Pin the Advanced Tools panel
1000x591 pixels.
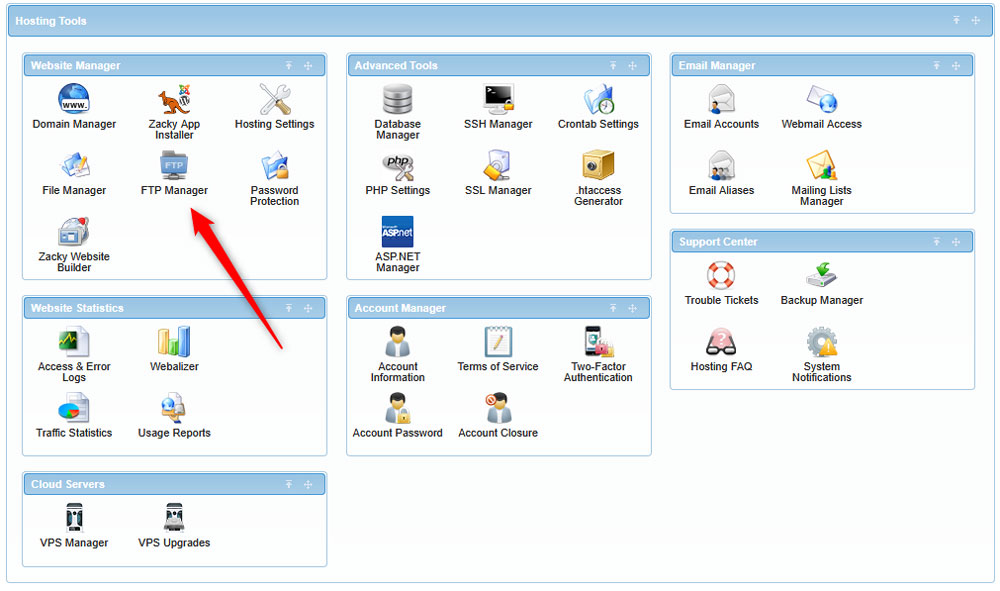[613, 65]
